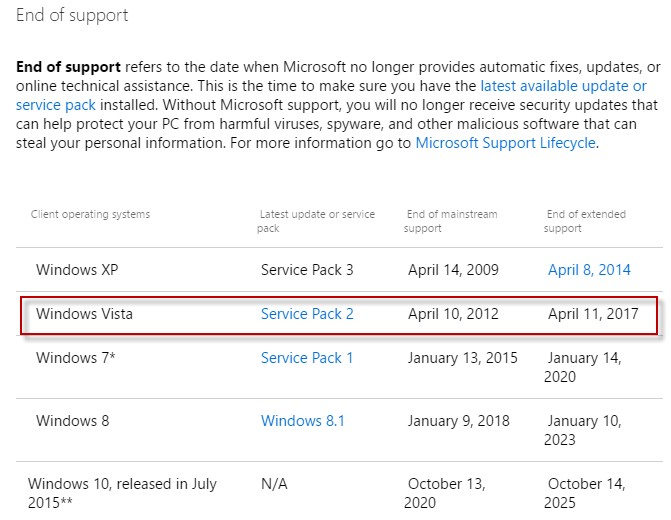Click the Windows 7* row label
This screenshot has height=520, width=671.
click(x=76, y=358)
